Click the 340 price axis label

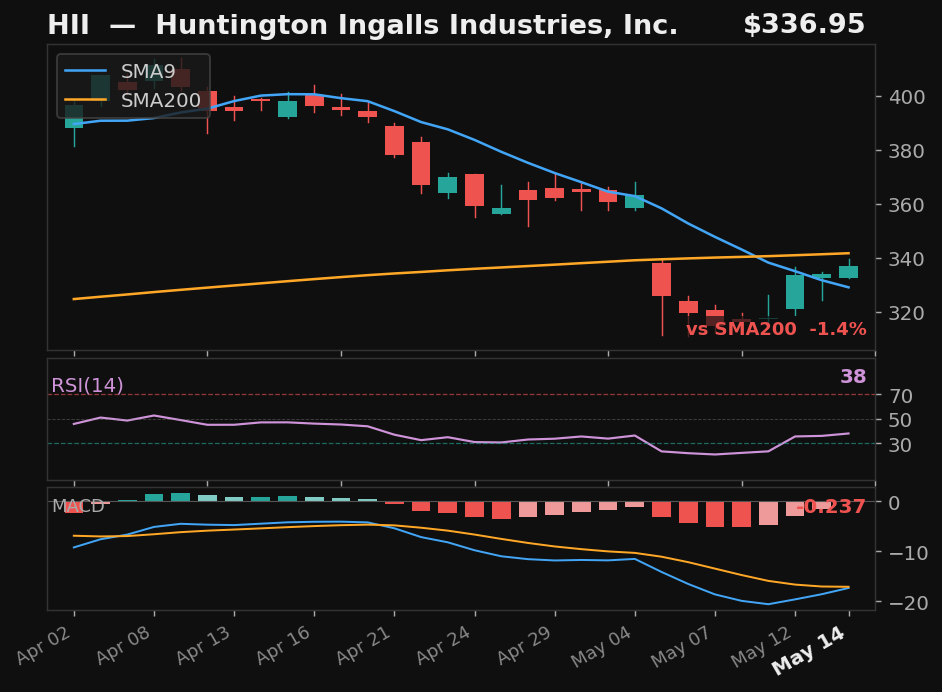(907, 259)
